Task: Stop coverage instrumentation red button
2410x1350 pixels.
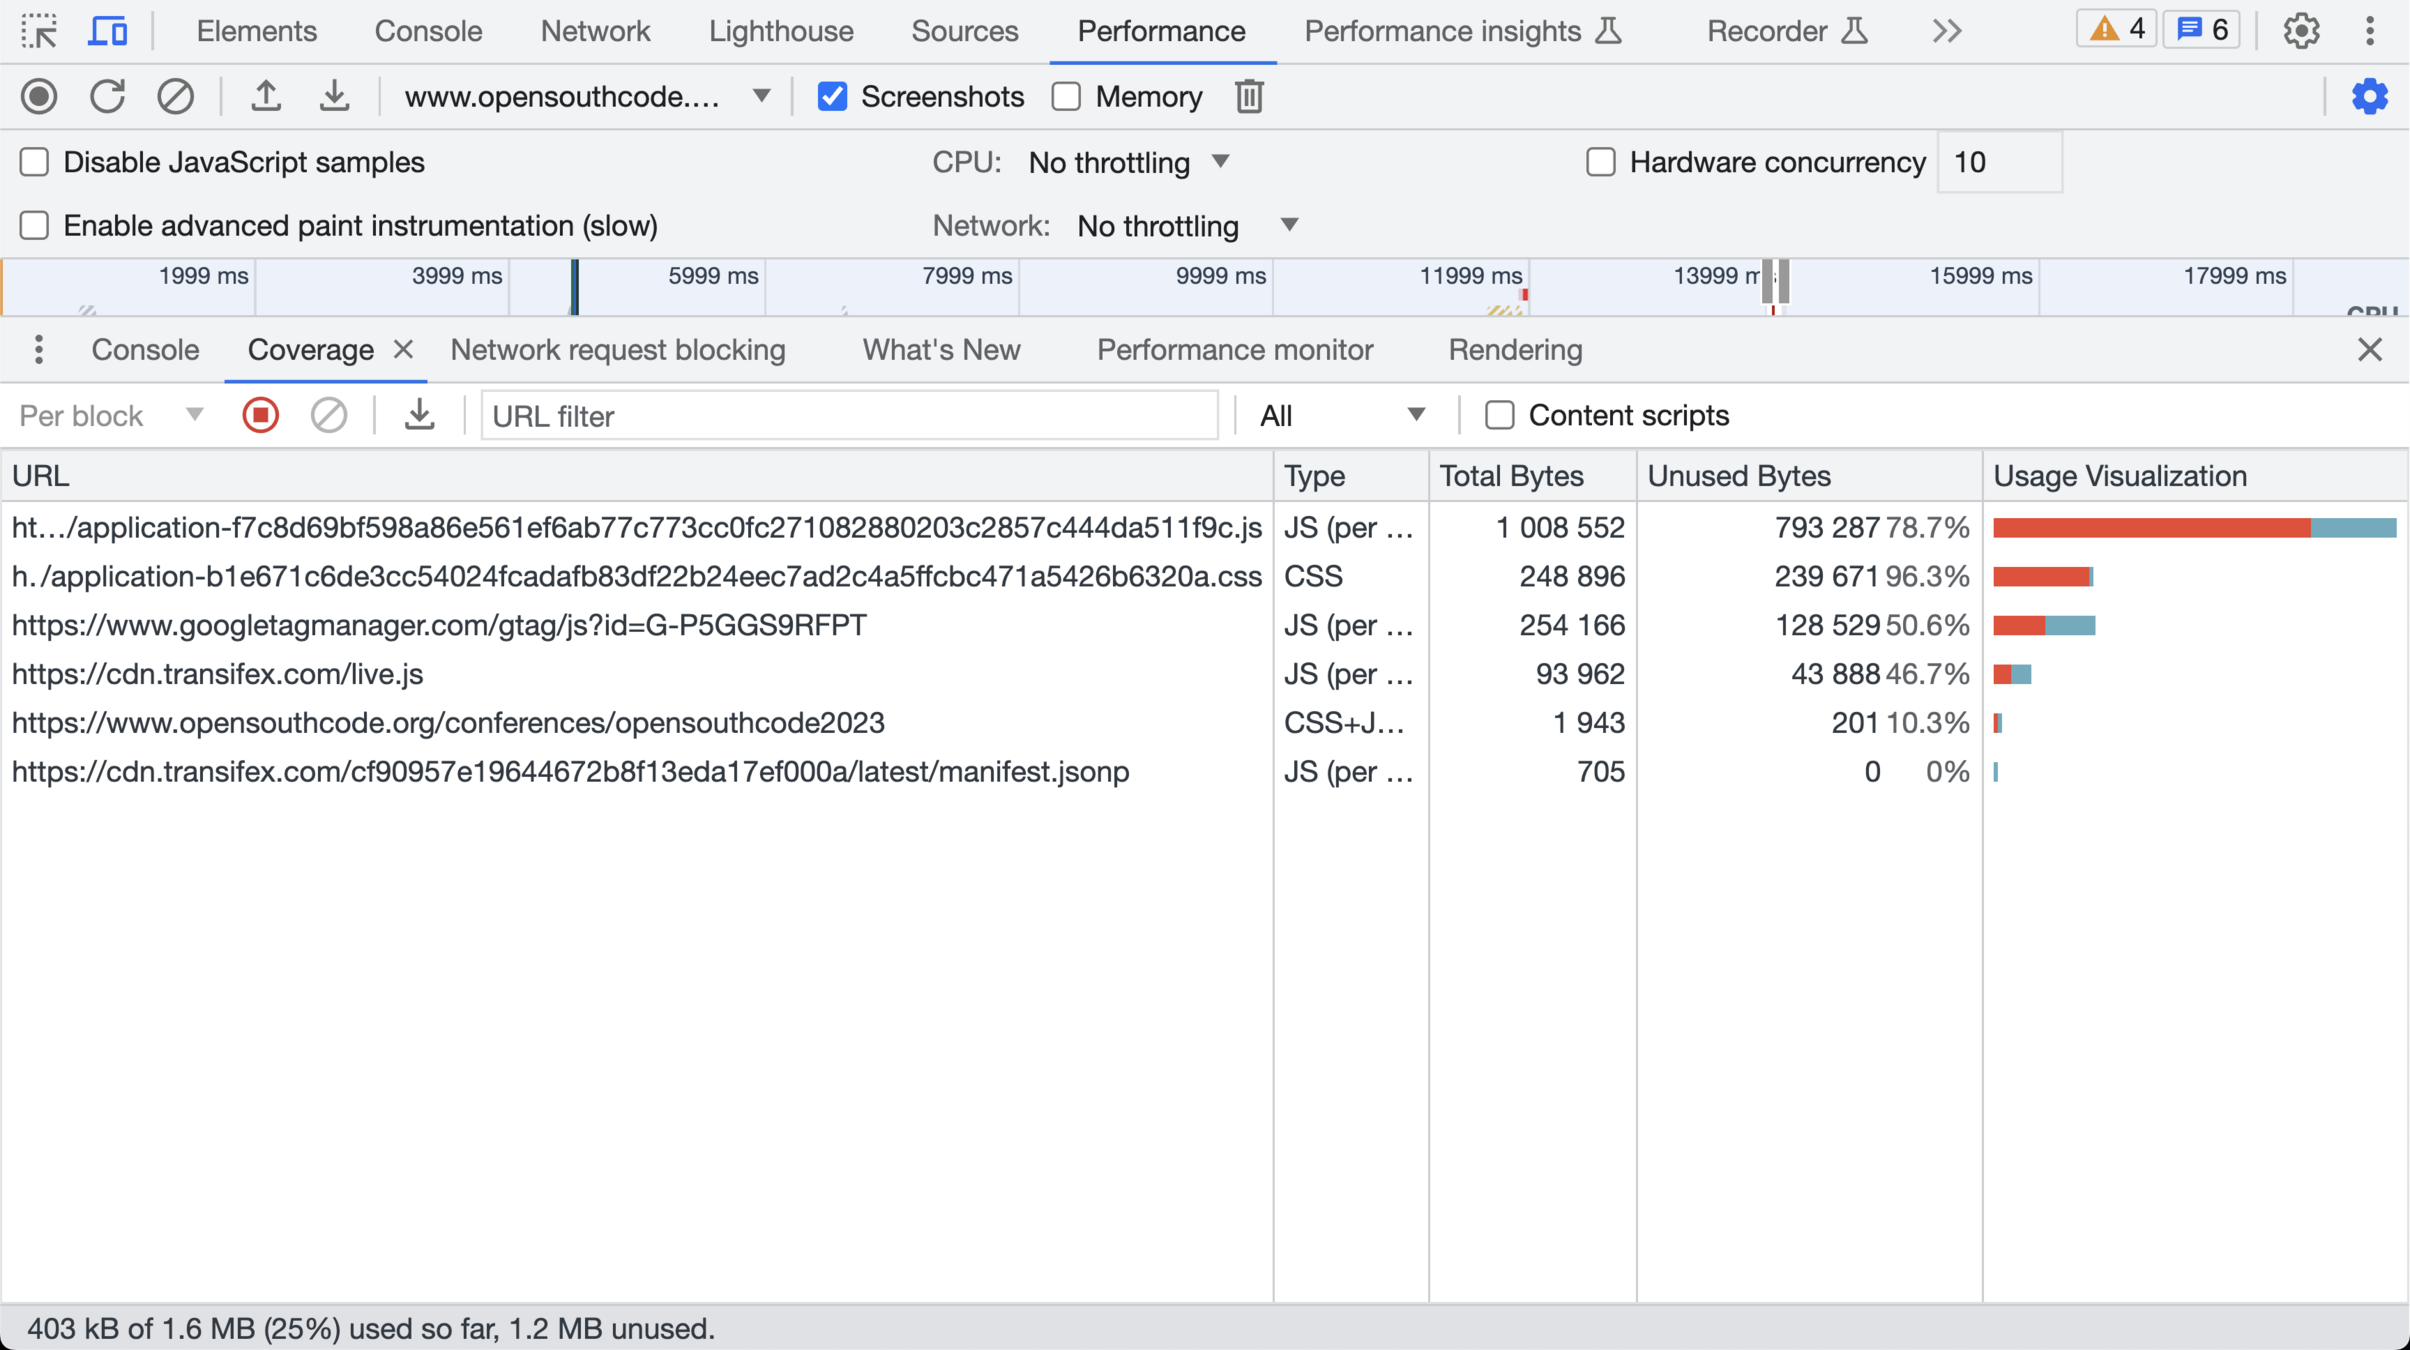Action: click(261, 415)
